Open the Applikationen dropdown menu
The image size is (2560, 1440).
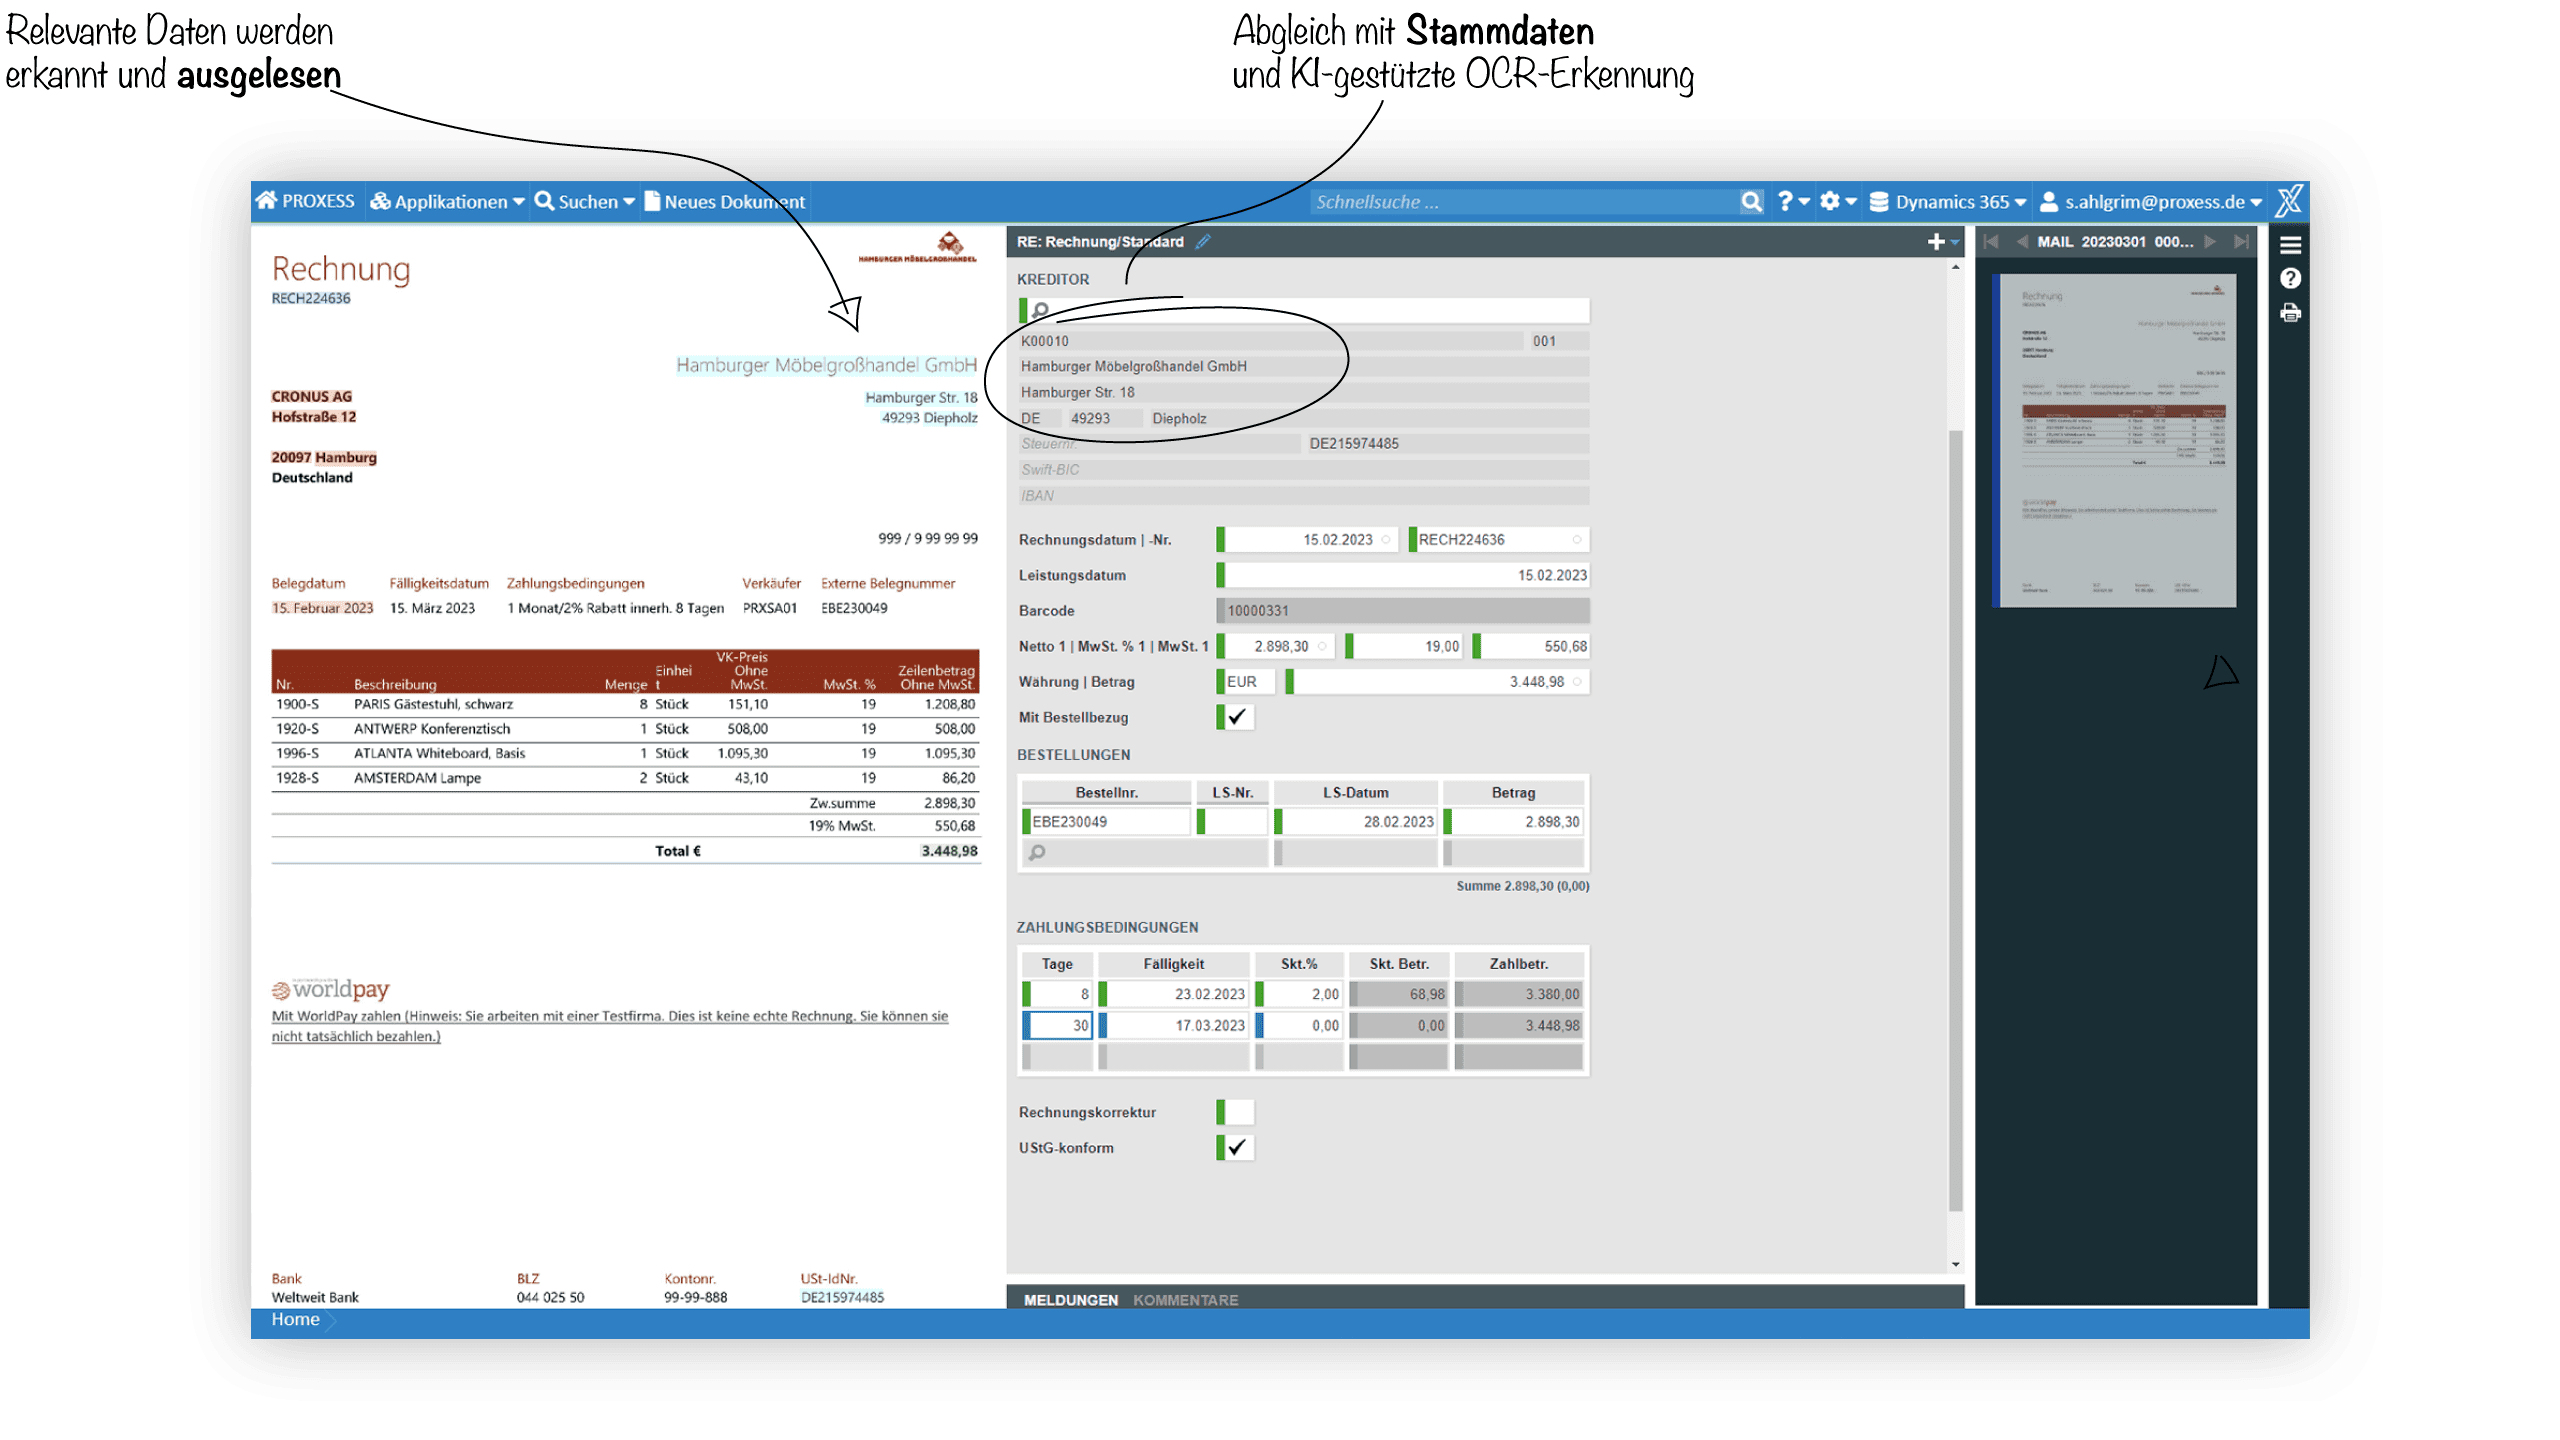click(x=447, y=202)
